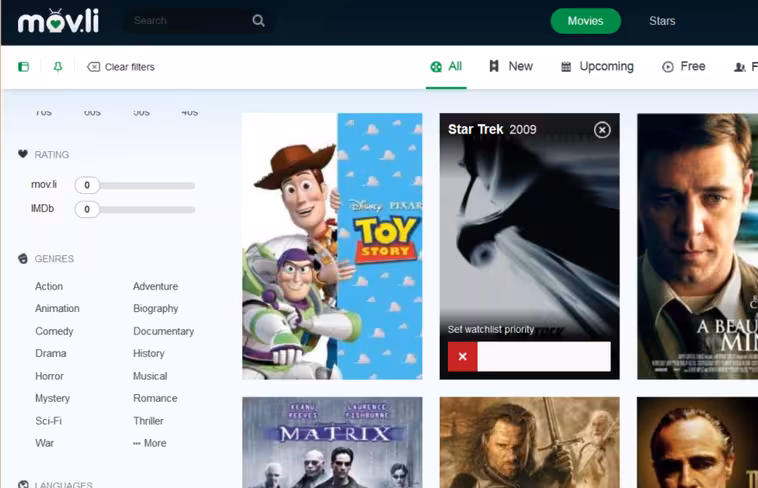This screenshot has height=488, width=758.
Task: Filter by Drama genre
Action: [x=51, y=354]
